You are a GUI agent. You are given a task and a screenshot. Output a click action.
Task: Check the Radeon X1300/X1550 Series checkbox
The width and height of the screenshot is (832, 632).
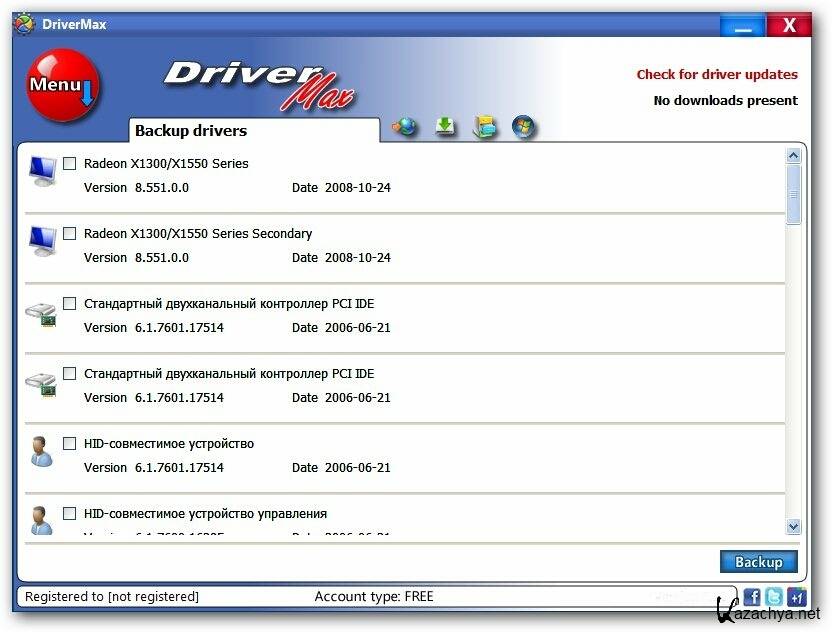pos(69,163)
